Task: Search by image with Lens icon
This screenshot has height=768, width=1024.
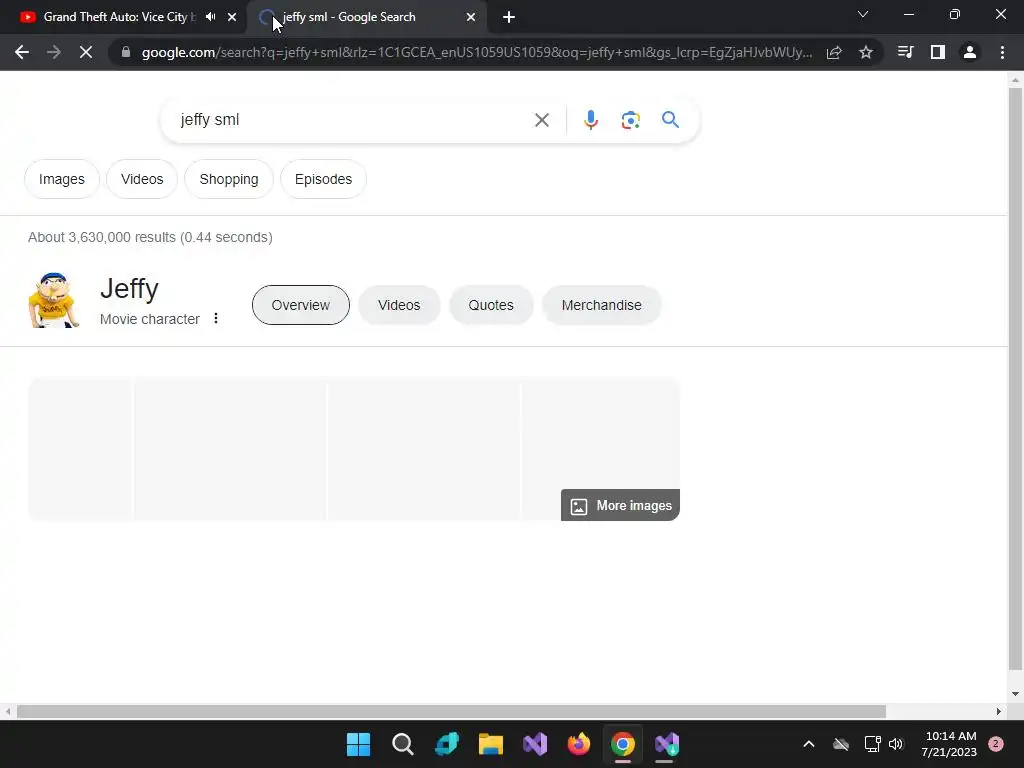Action: pos(630,120)
